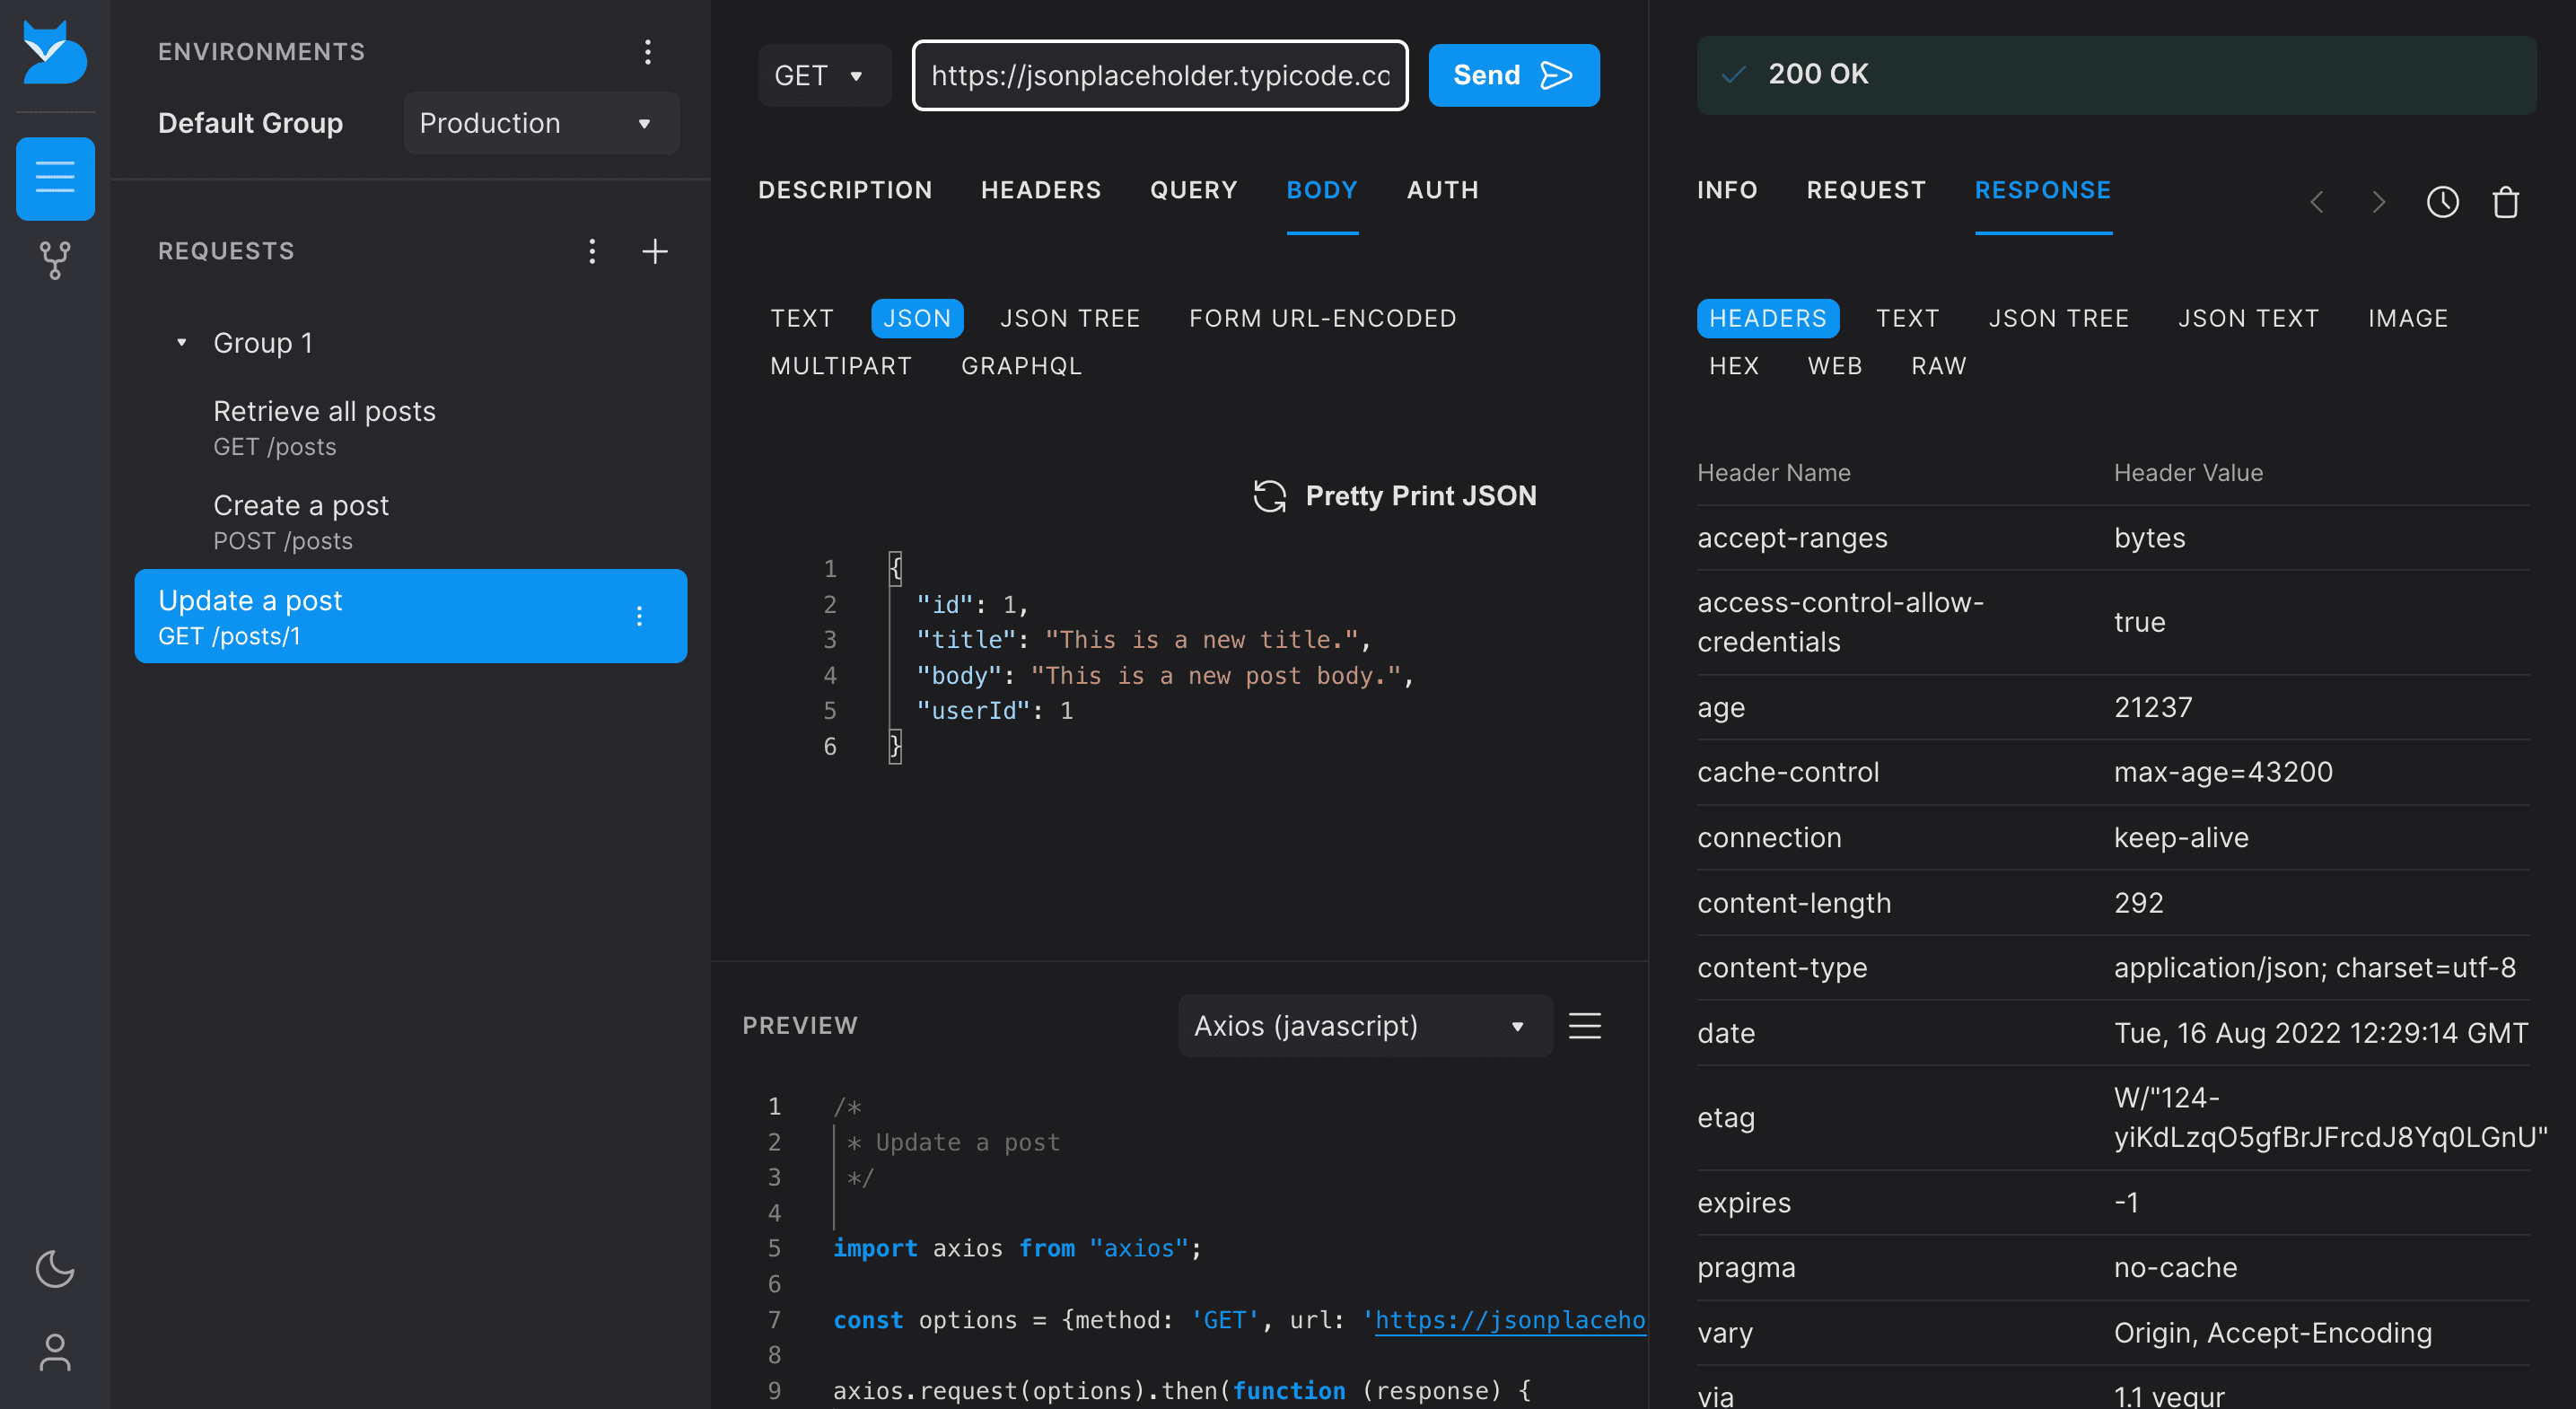Select Update a post request
This screenshot has height=1409, width=2576.
(x=410, y=616)
